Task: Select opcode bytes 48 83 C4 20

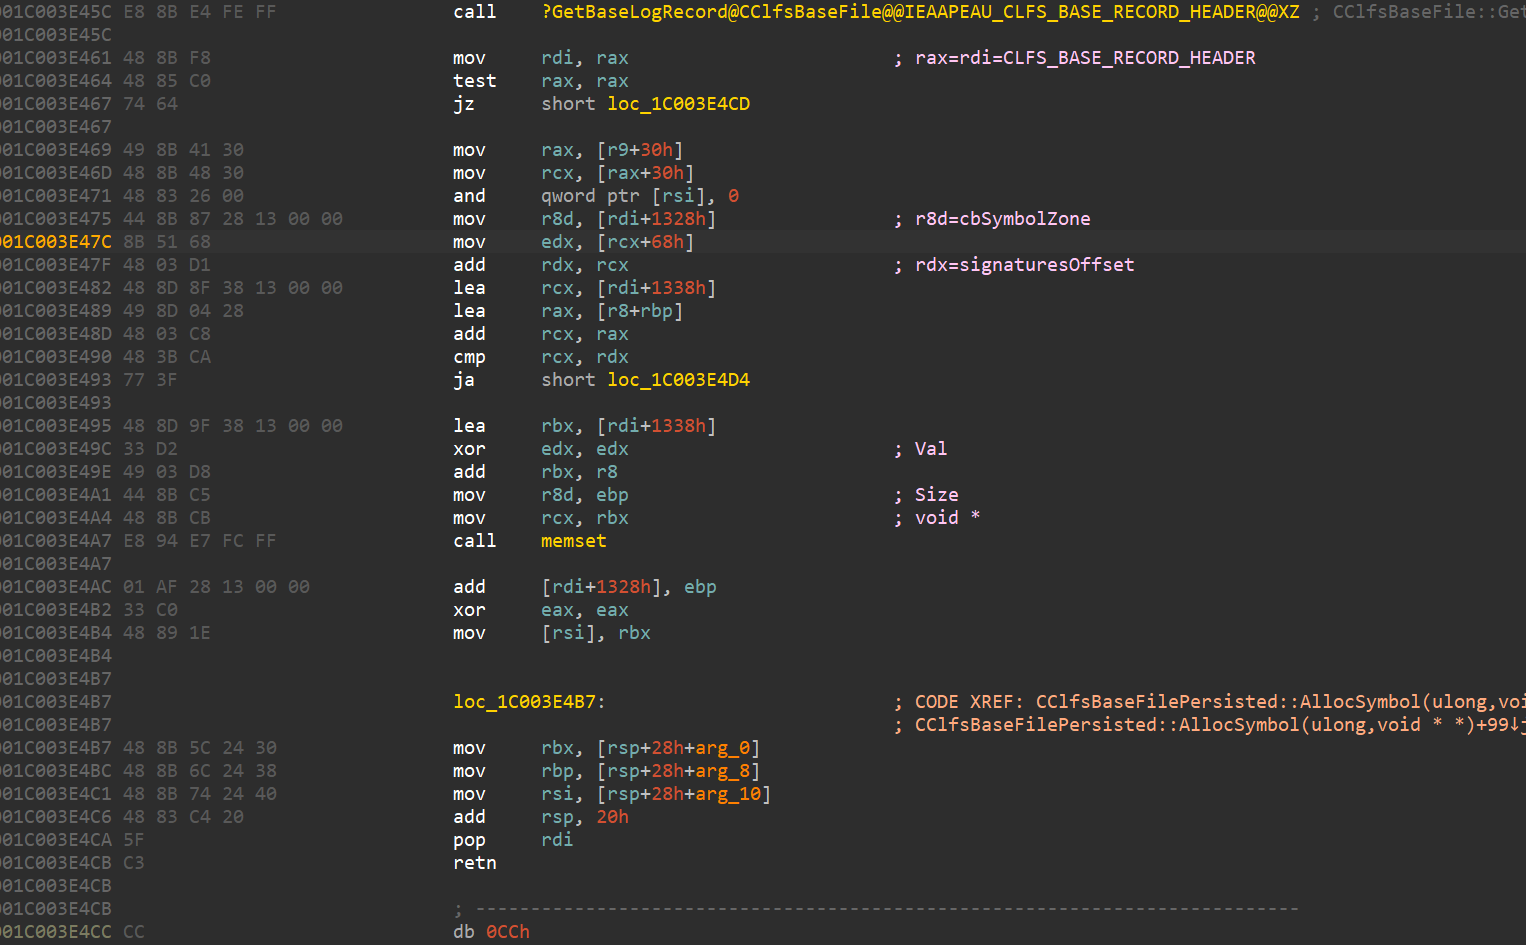Action: point(183,817)
